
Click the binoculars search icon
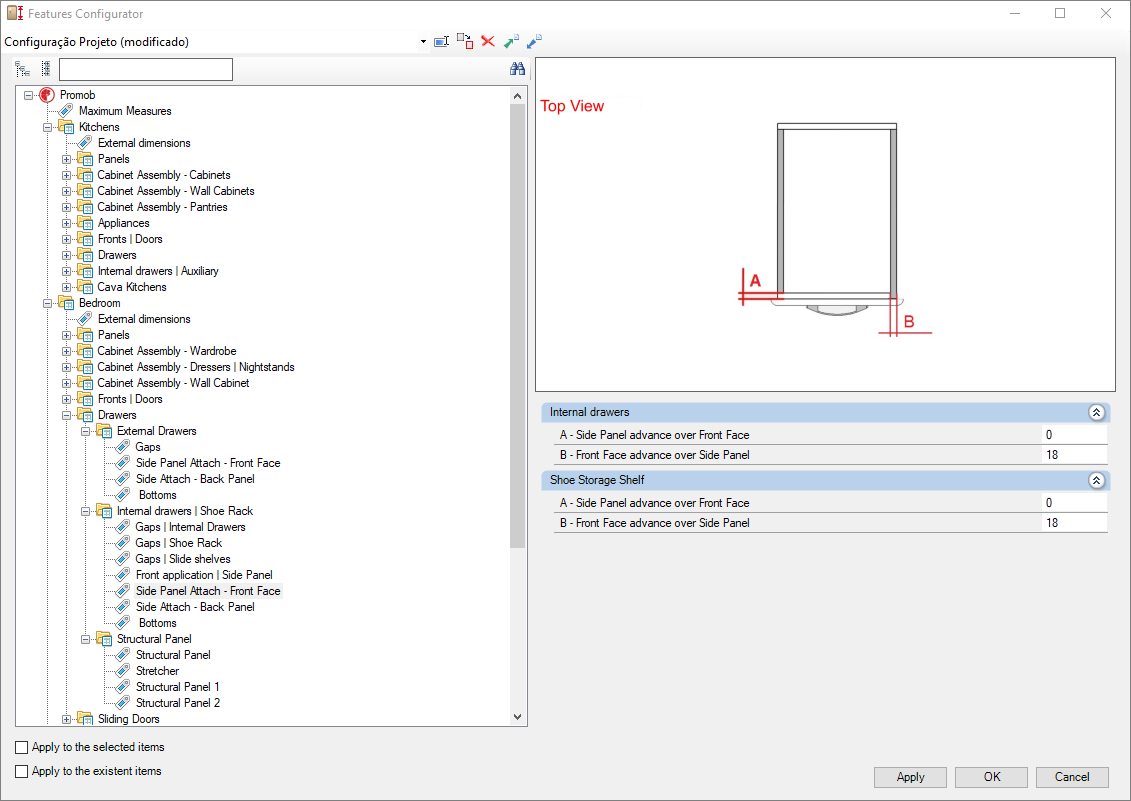click(x=517, y=69)
